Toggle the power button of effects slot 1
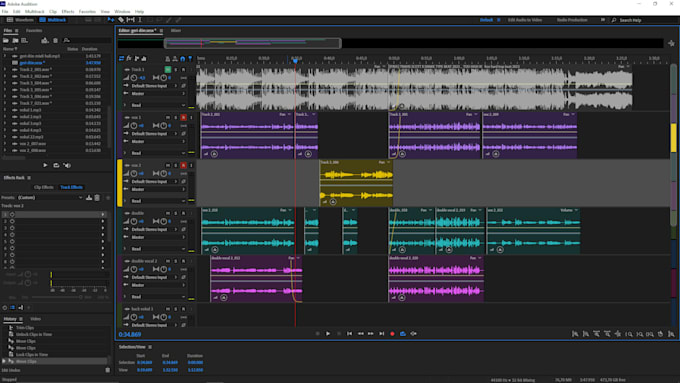 (x=12, y=214)
